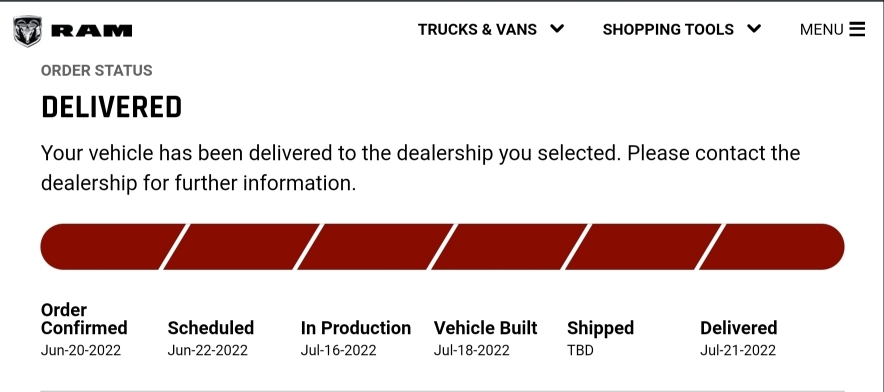The height and width of the screenshot is (392, 884).
Task: Open the TRUCKS & VANS menu
Action: click(x=477, y=29)
